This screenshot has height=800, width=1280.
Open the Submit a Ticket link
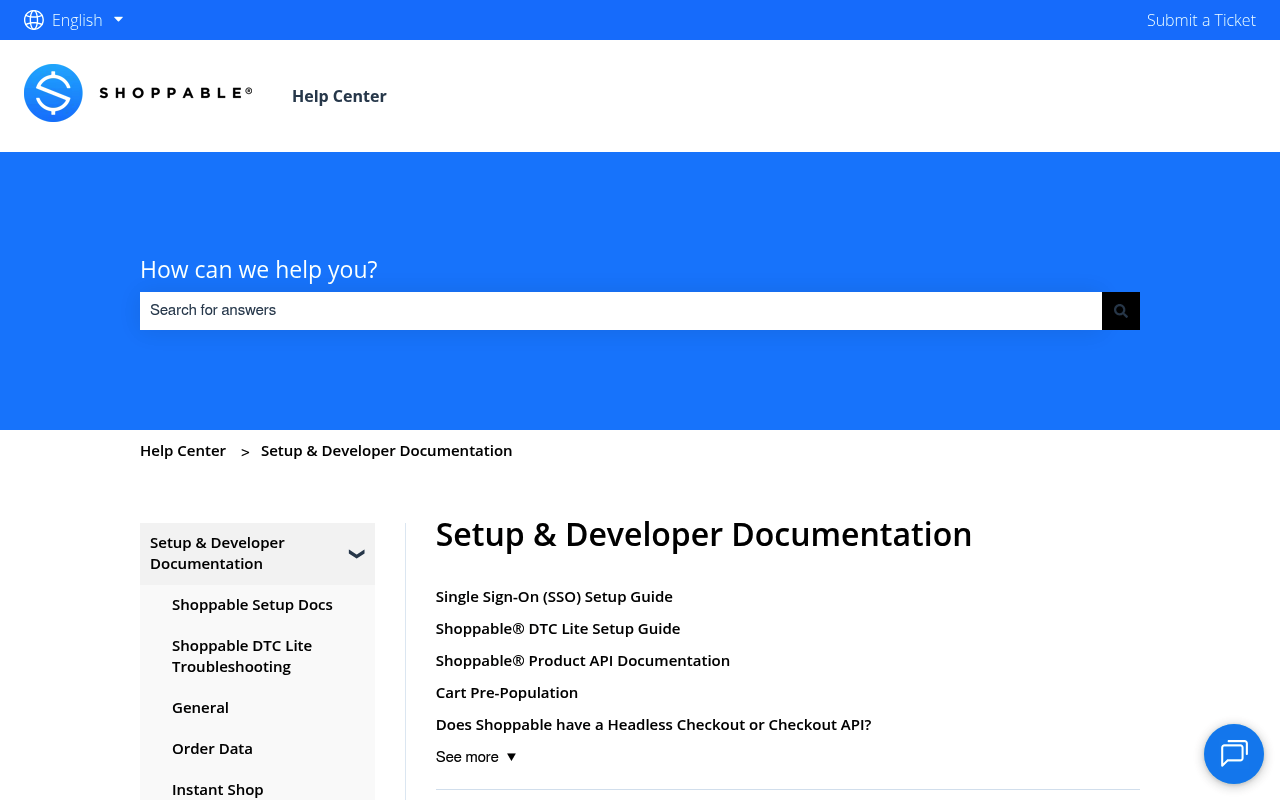(1201, 20)
